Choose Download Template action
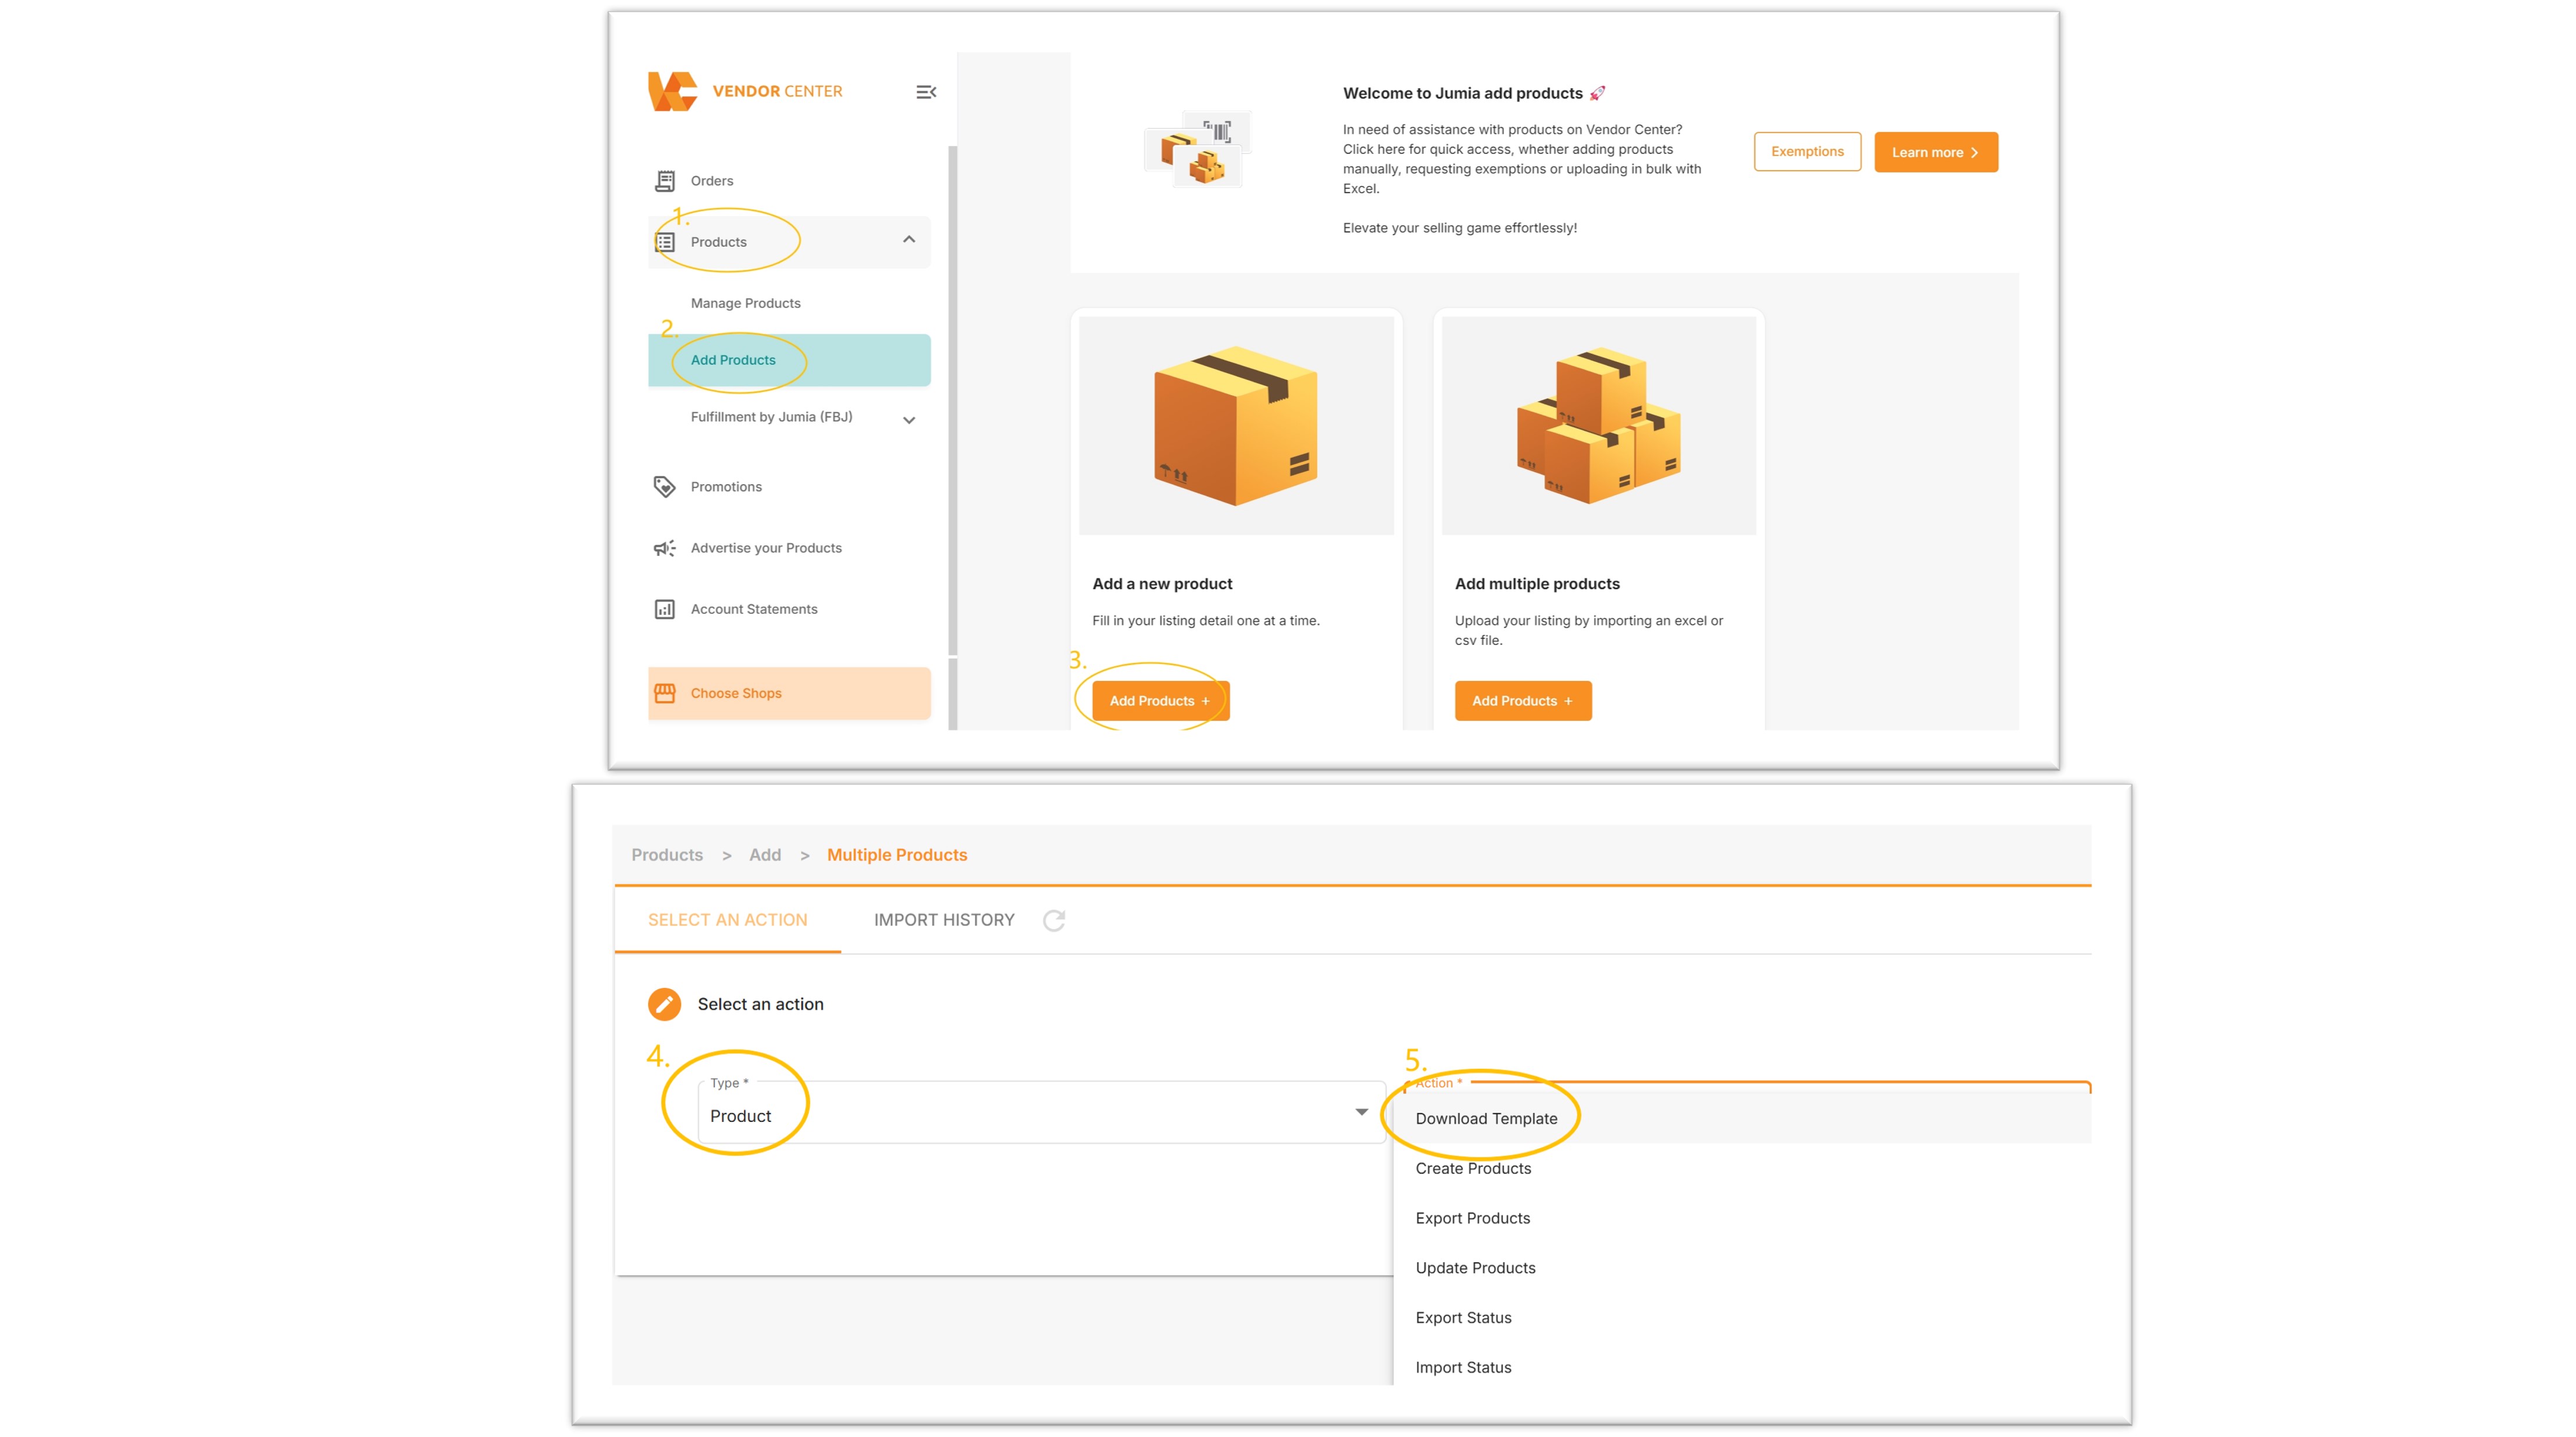Image resolution: width=2576 pixels, height=1437 pixels. click(1741, 1119)
